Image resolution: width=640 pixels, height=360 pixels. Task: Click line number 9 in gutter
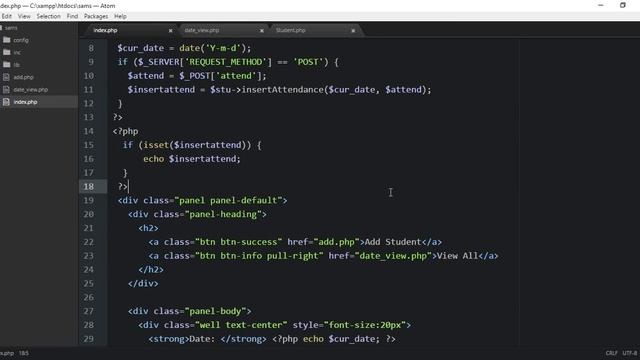pos(91,62)
